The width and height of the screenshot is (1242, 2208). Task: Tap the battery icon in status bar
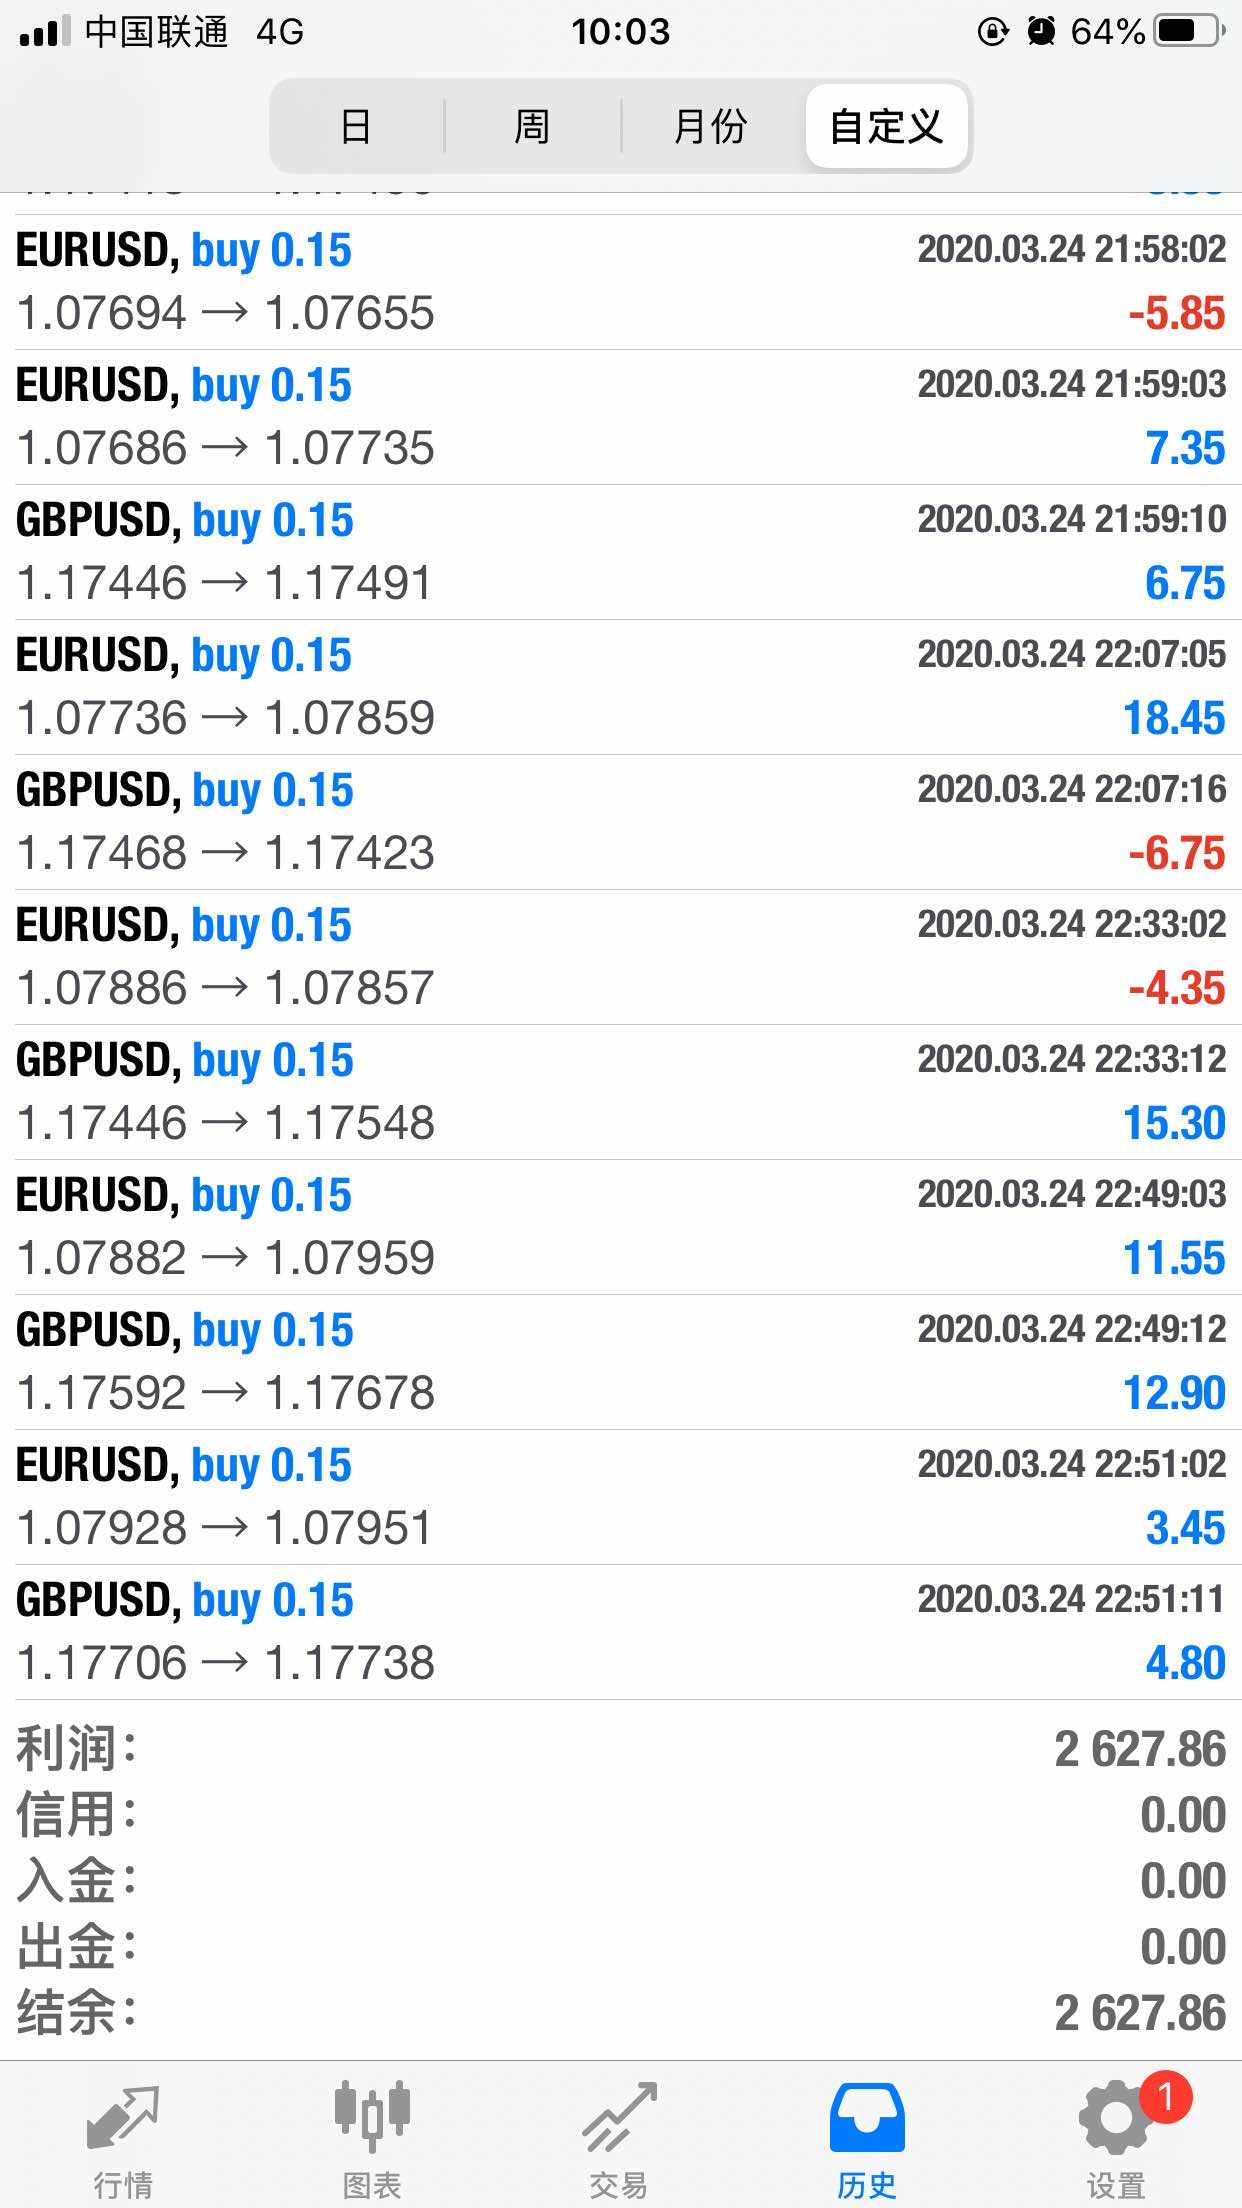pyautogui.click(x=1188, y=32)
